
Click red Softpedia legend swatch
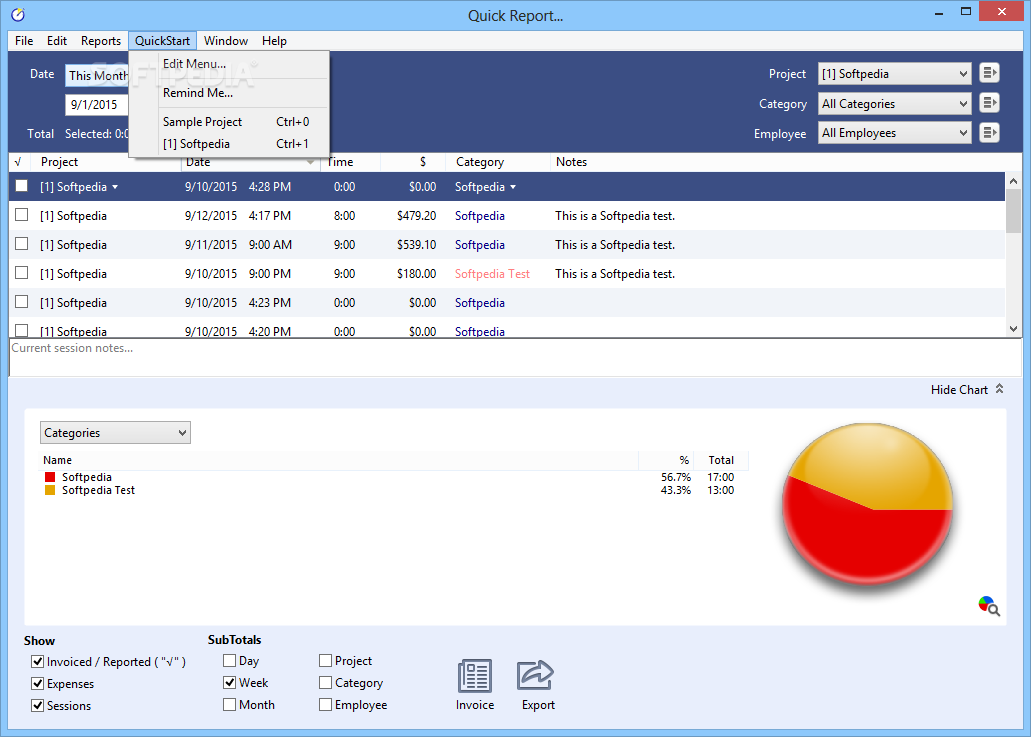point(49,477)
